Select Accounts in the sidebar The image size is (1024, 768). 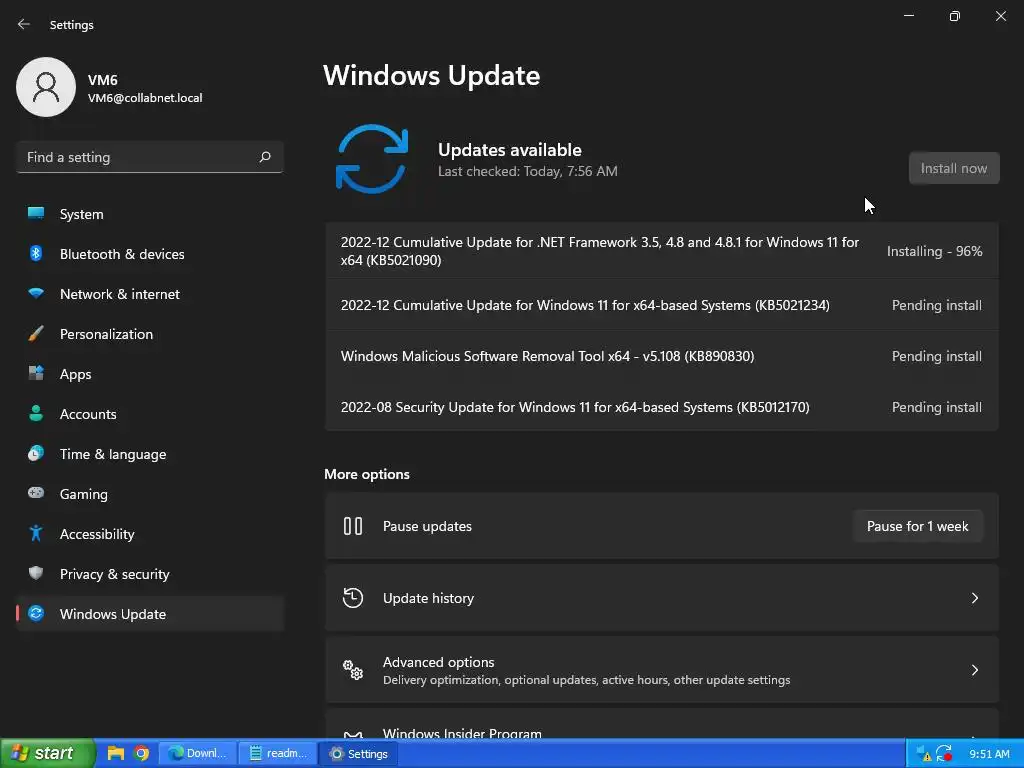(x=150, y=414)
